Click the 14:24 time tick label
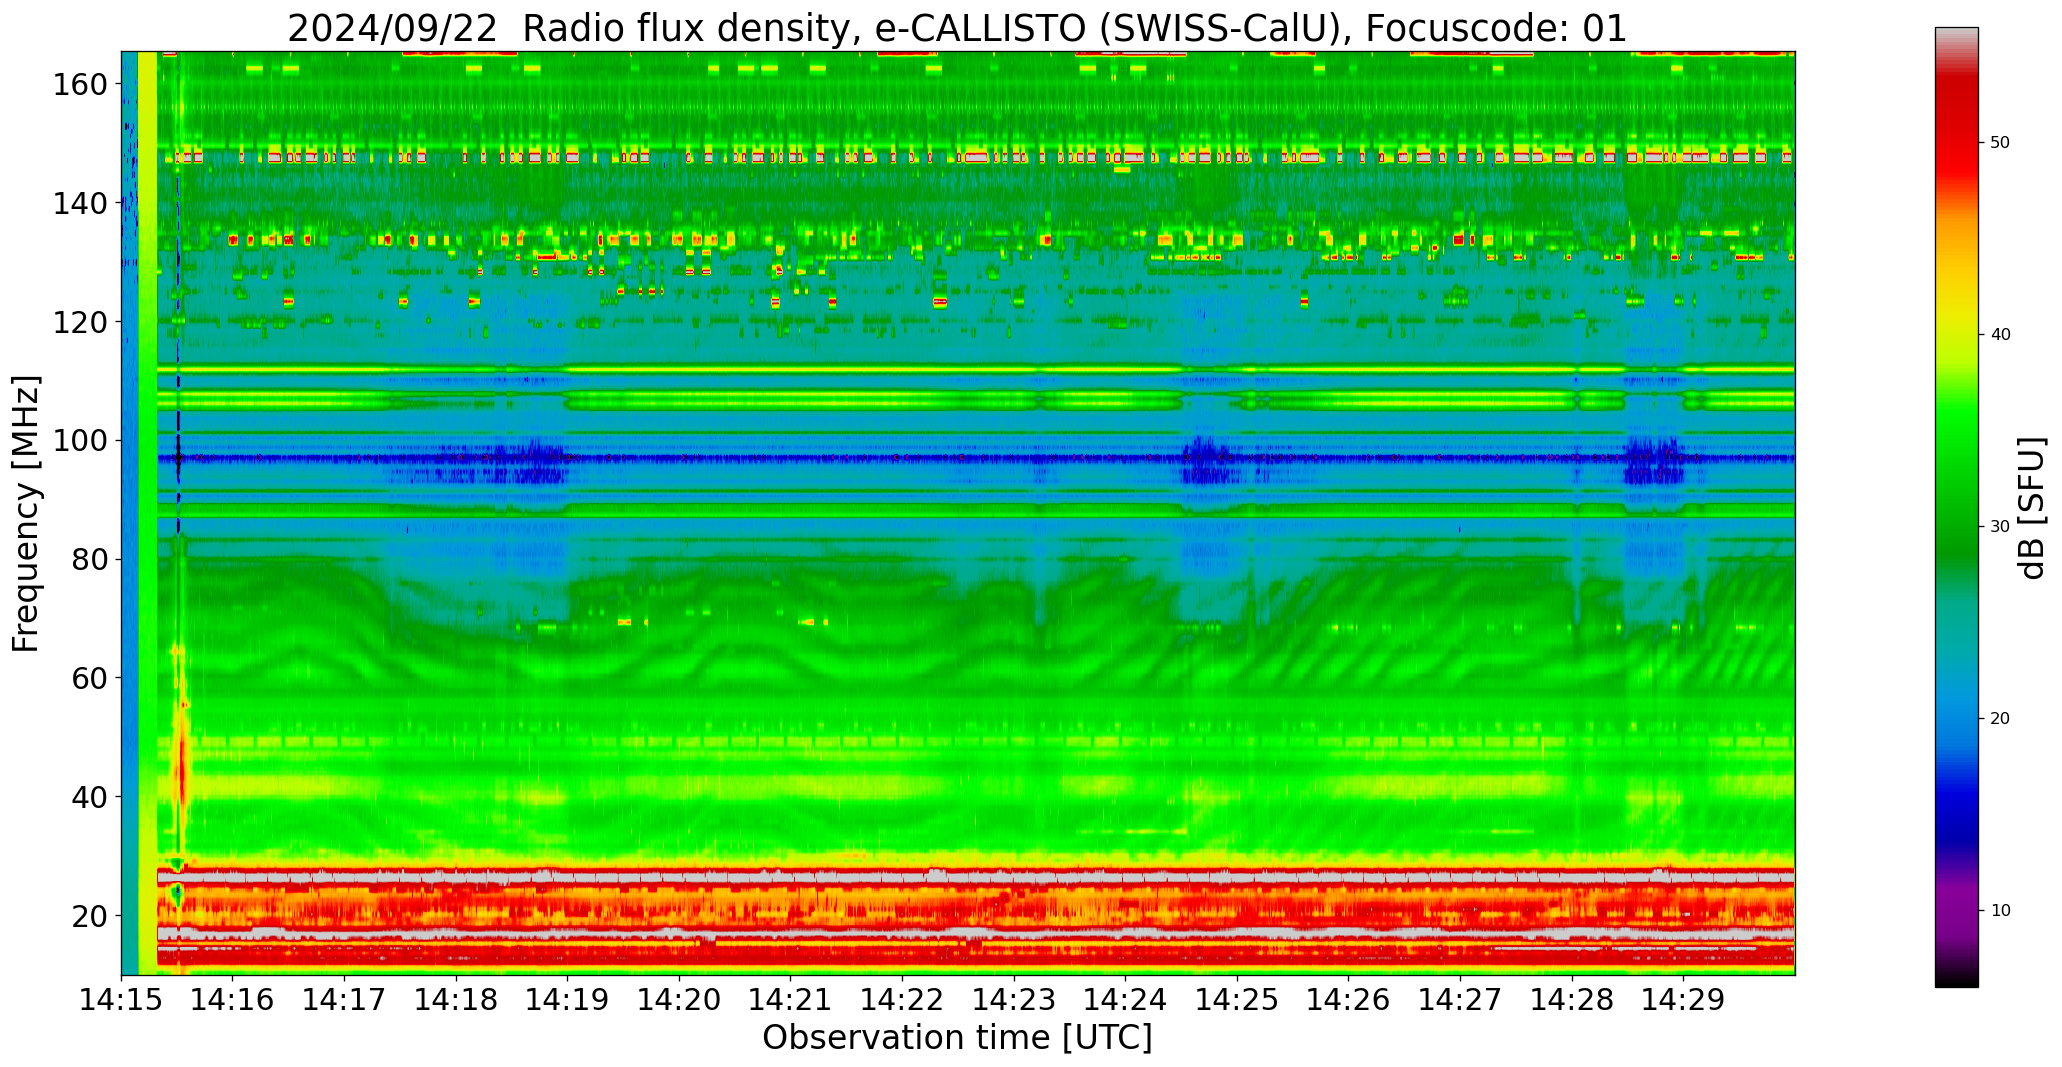Screen dimensions: 2062x1067 1125,999
